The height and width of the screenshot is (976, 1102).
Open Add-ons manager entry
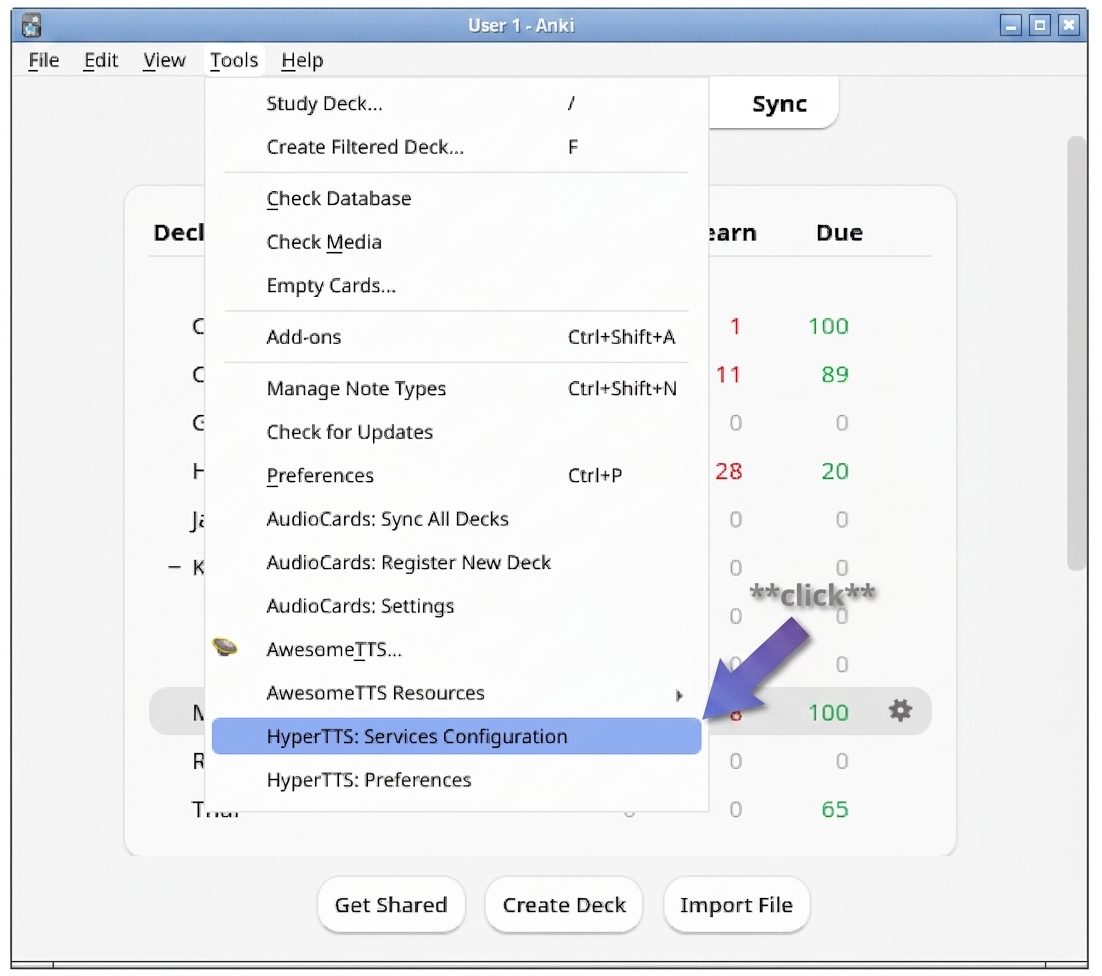(x=456, y=337)
